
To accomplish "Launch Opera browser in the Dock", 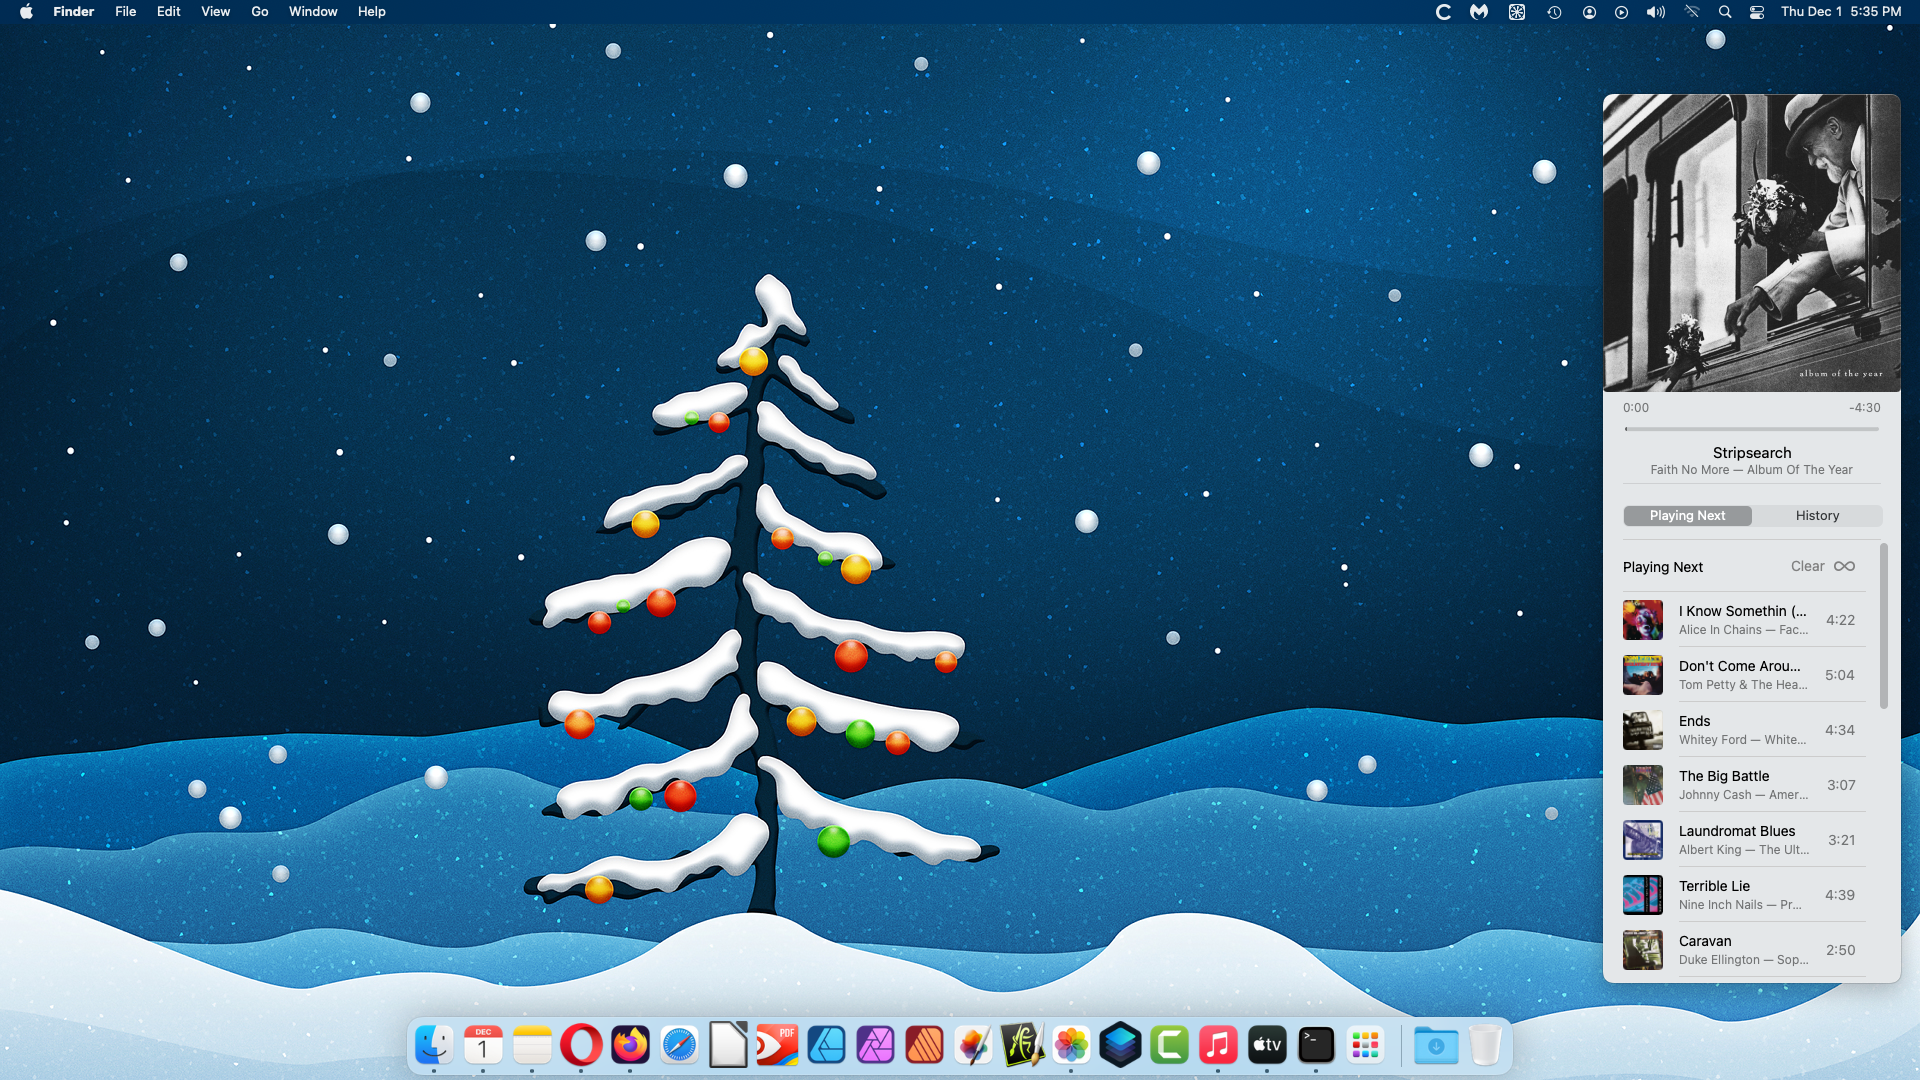I will click(x=581, y=1046).
